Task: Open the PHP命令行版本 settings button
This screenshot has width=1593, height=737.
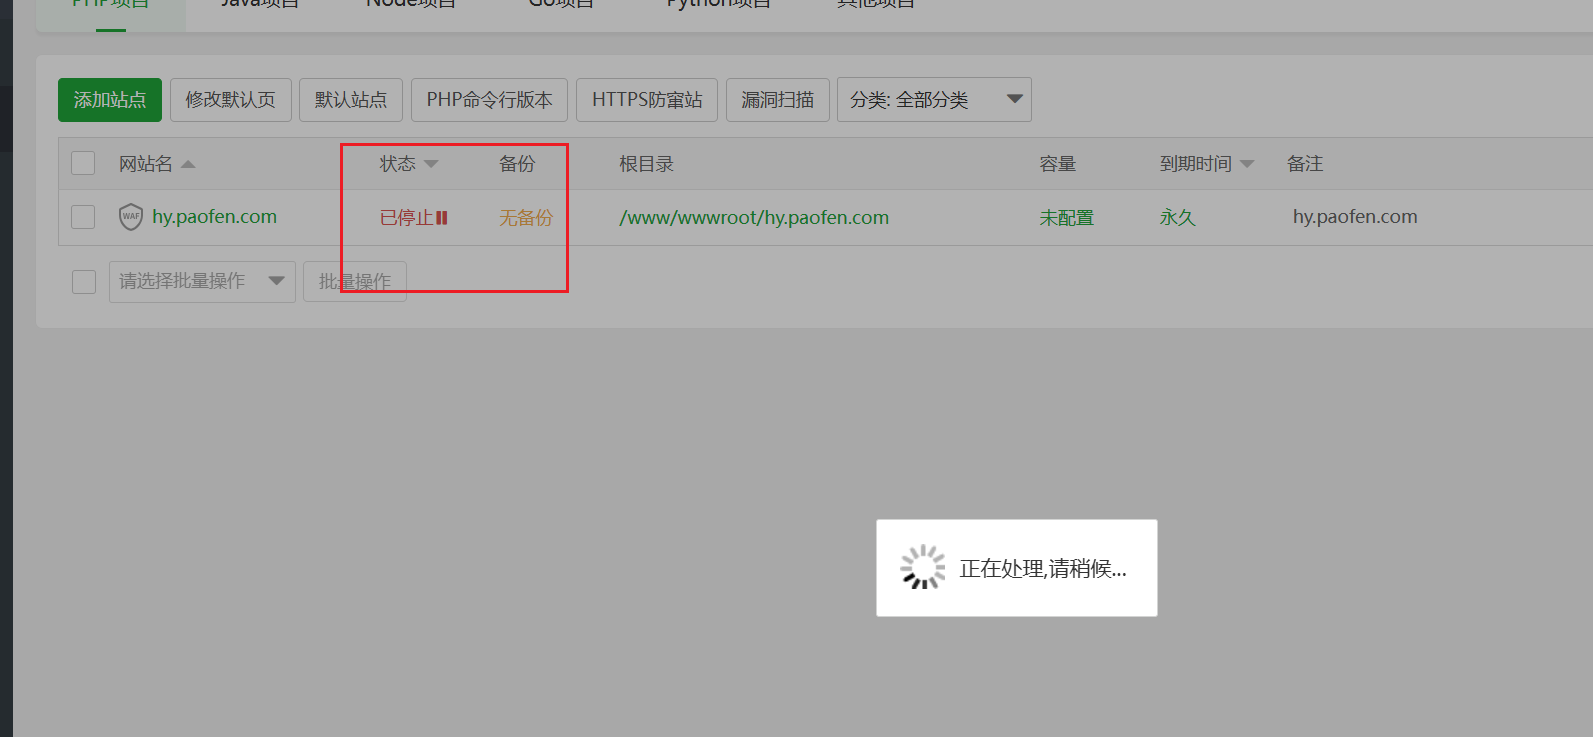Action: [489, 100]
